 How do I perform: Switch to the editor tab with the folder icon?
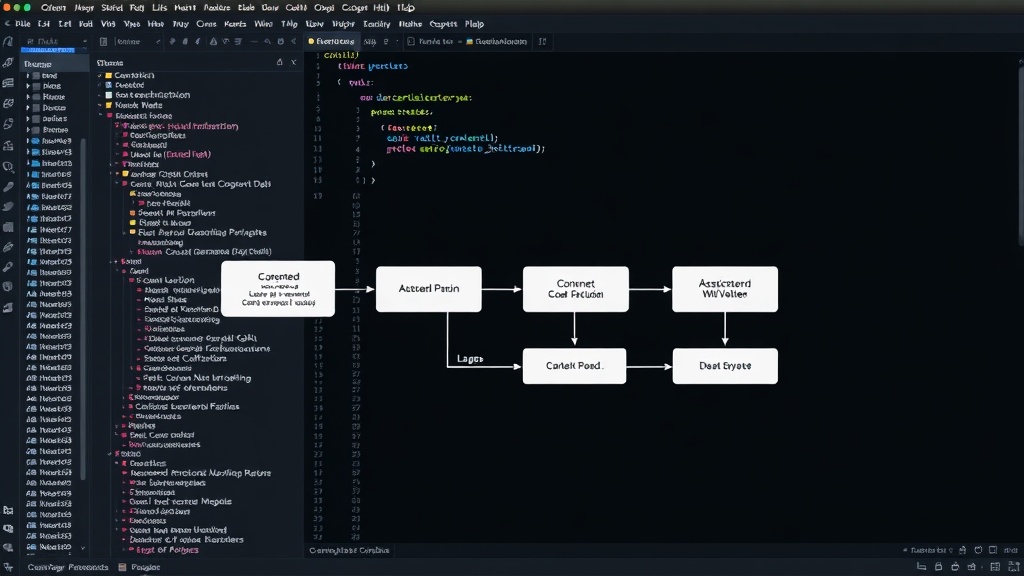496,41
